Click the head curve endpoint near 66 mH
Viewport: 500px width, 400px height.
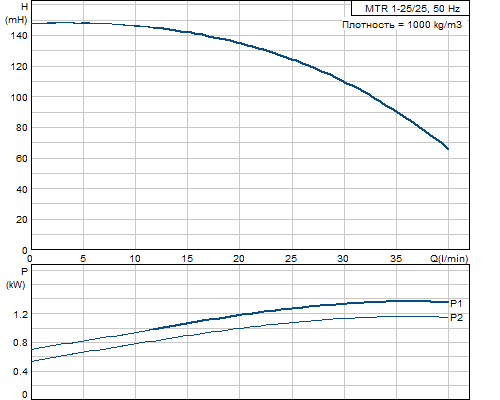(448, 149)
